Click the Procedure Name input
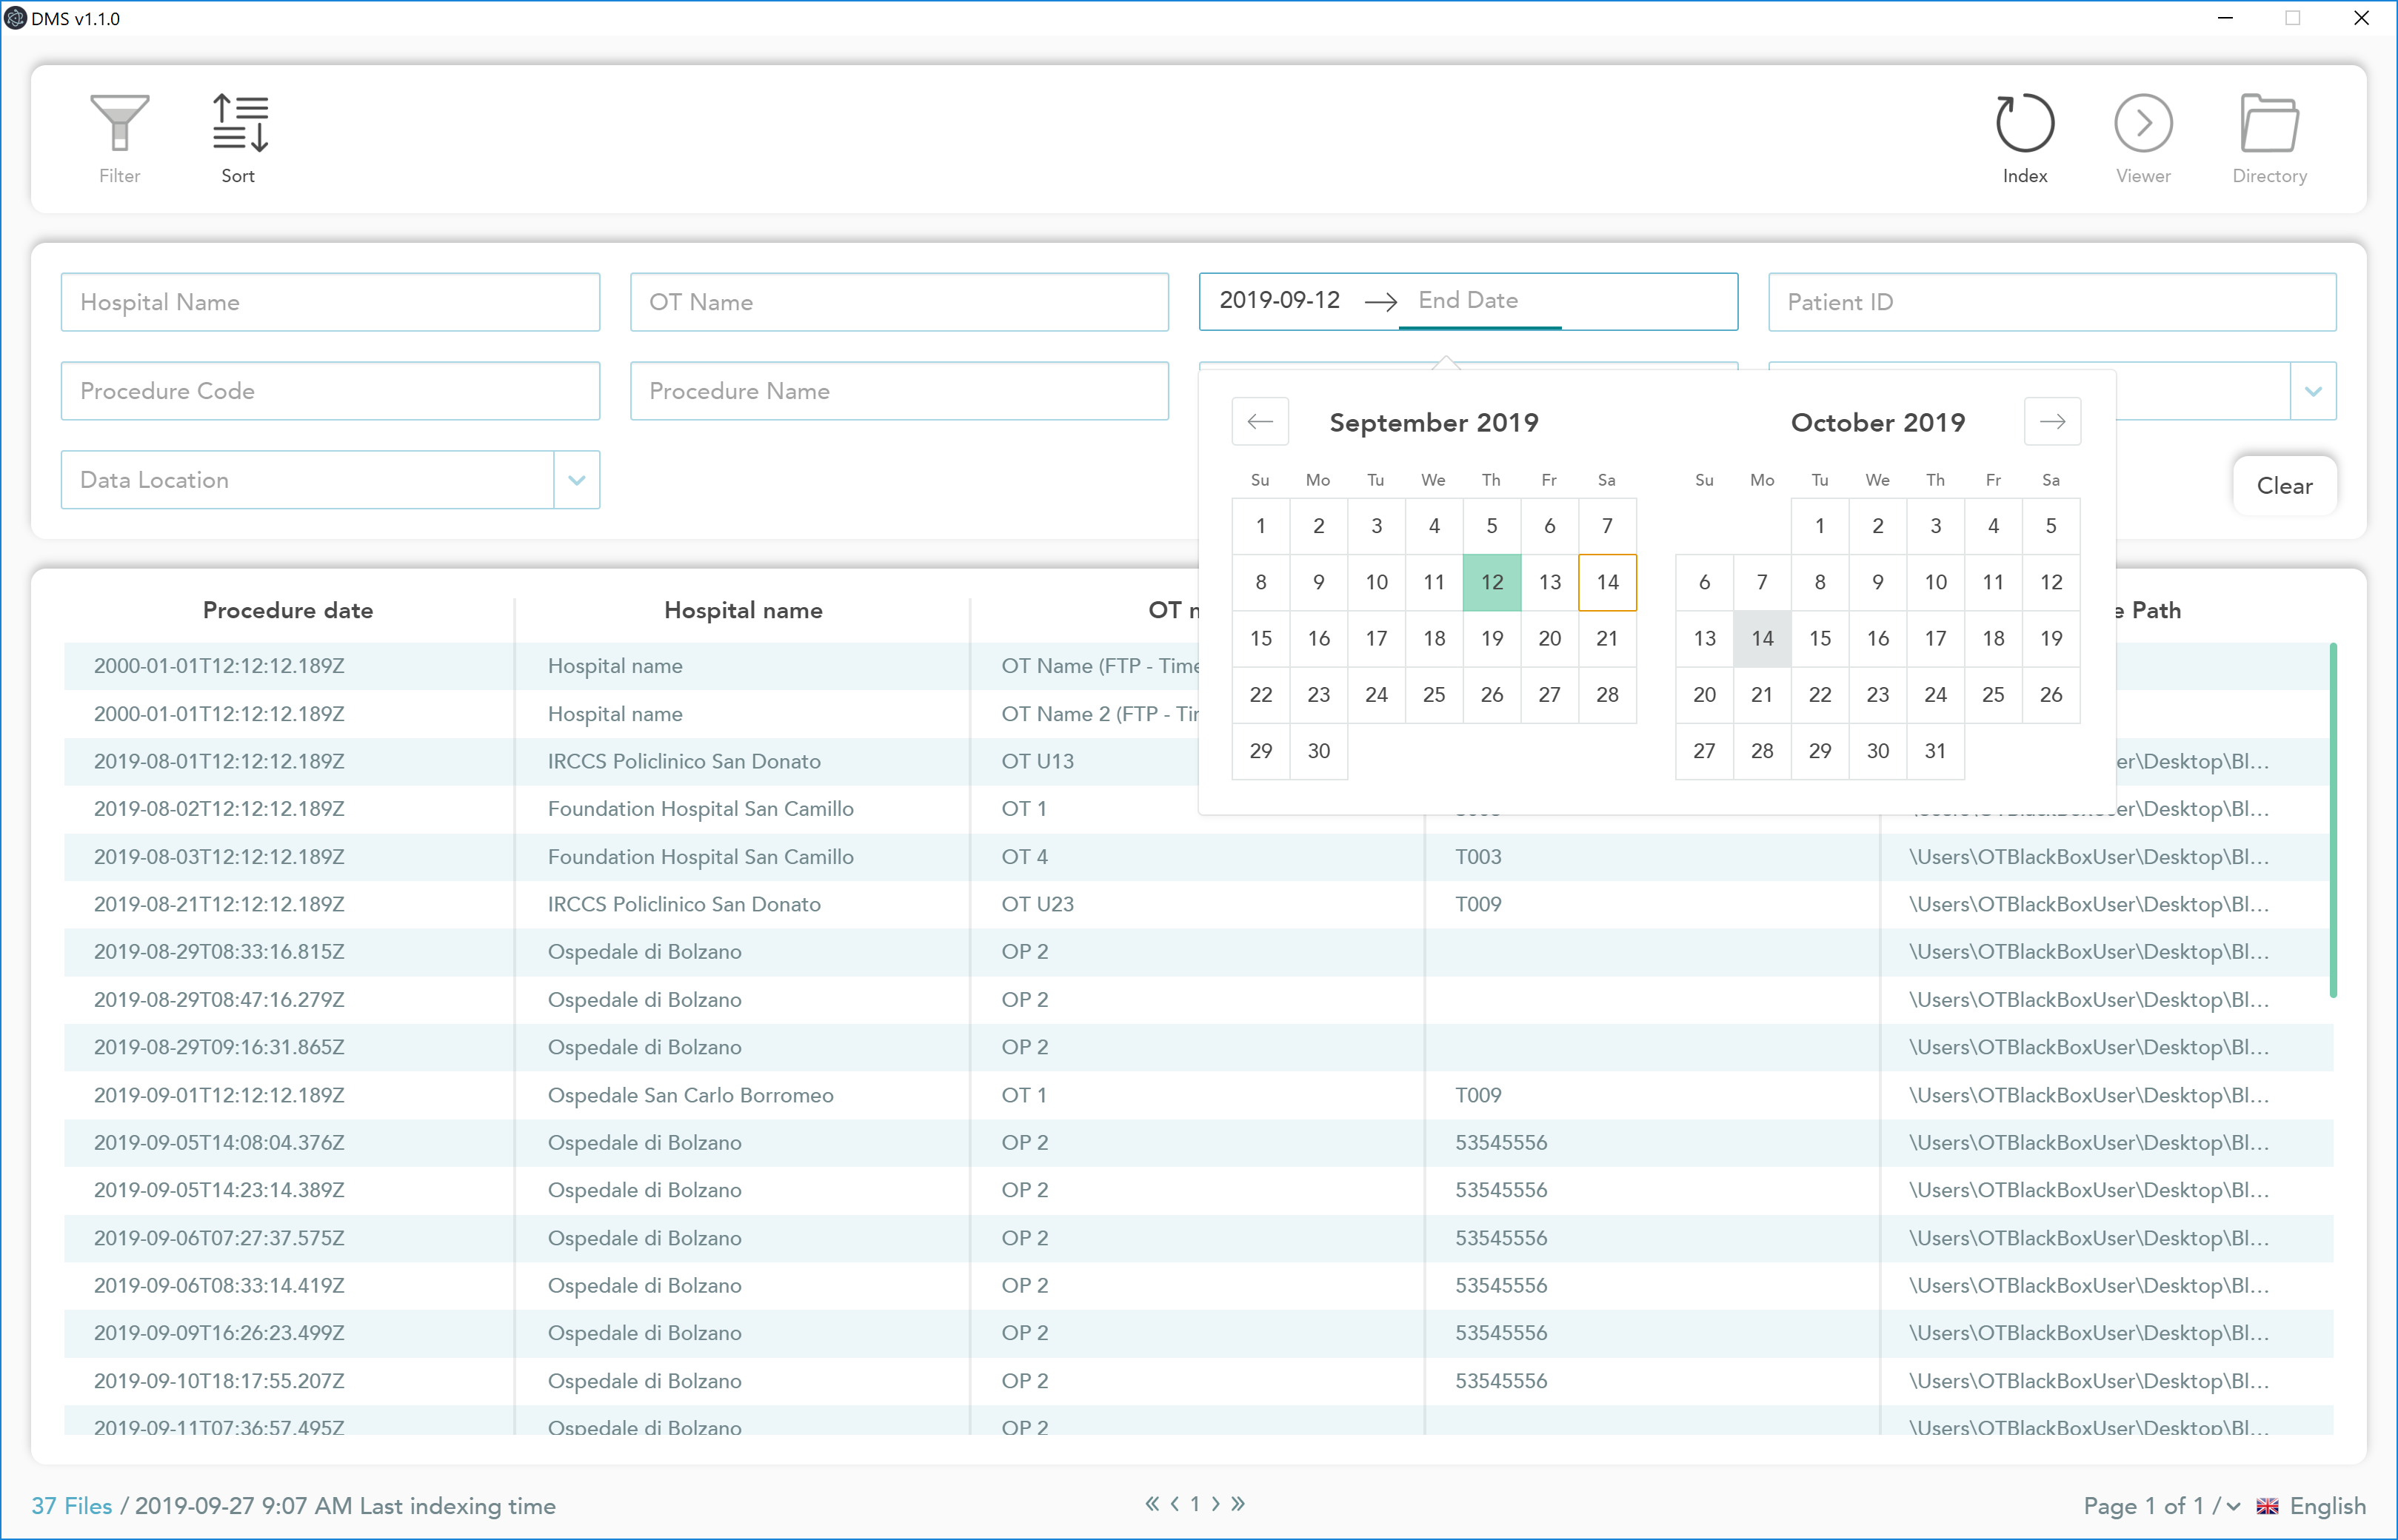The width and height of the screenshot is (2398, 1540). click(x=899, y=391)
